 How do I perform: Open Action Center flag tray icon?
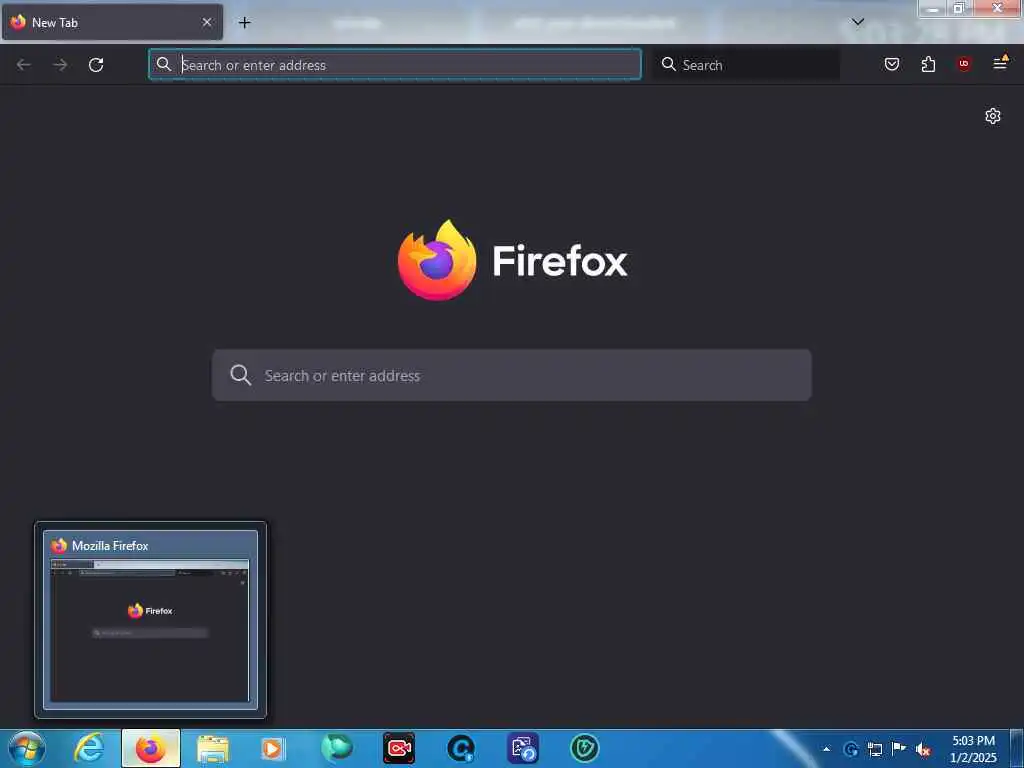click(899, 748)
